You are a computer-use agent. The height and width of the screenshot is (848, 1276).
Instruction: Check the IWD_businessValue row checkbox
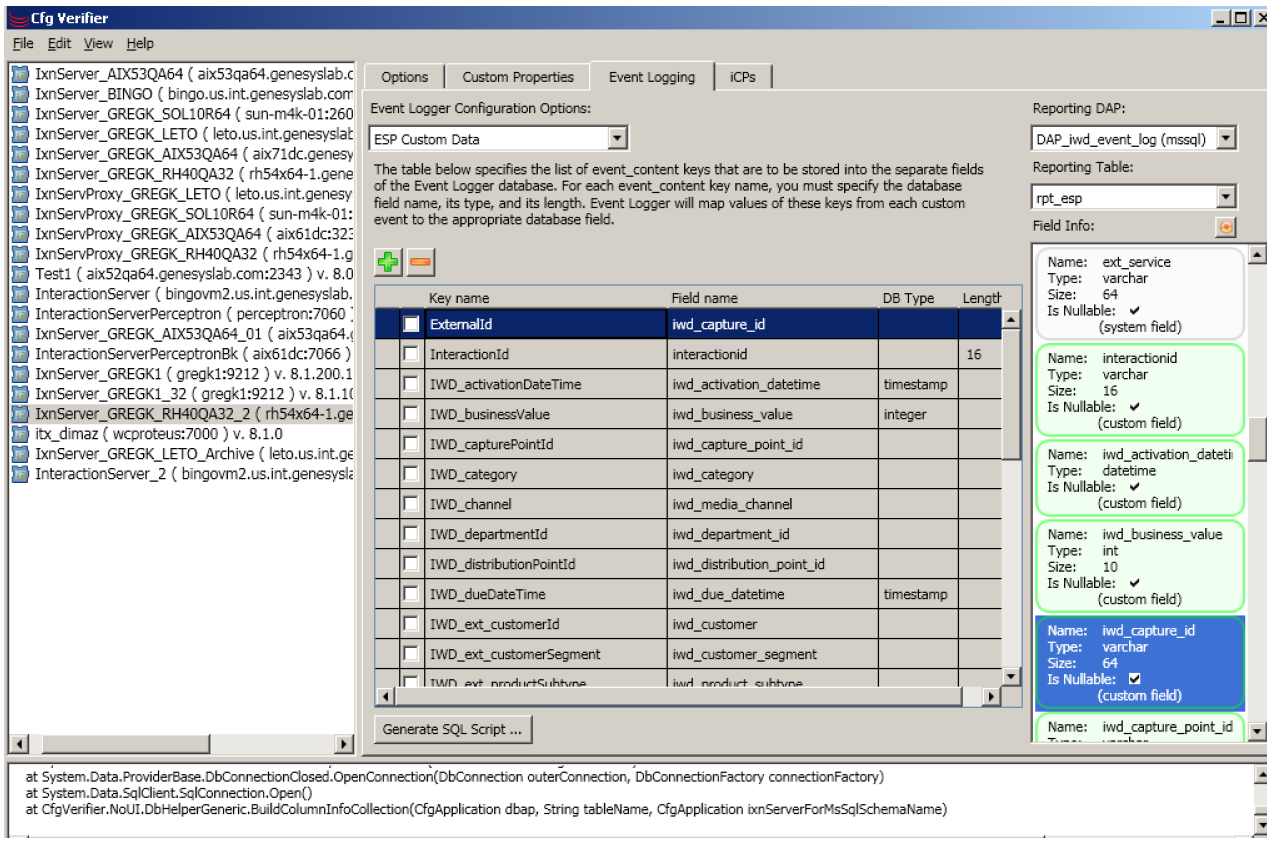click(x=411, y=414)
